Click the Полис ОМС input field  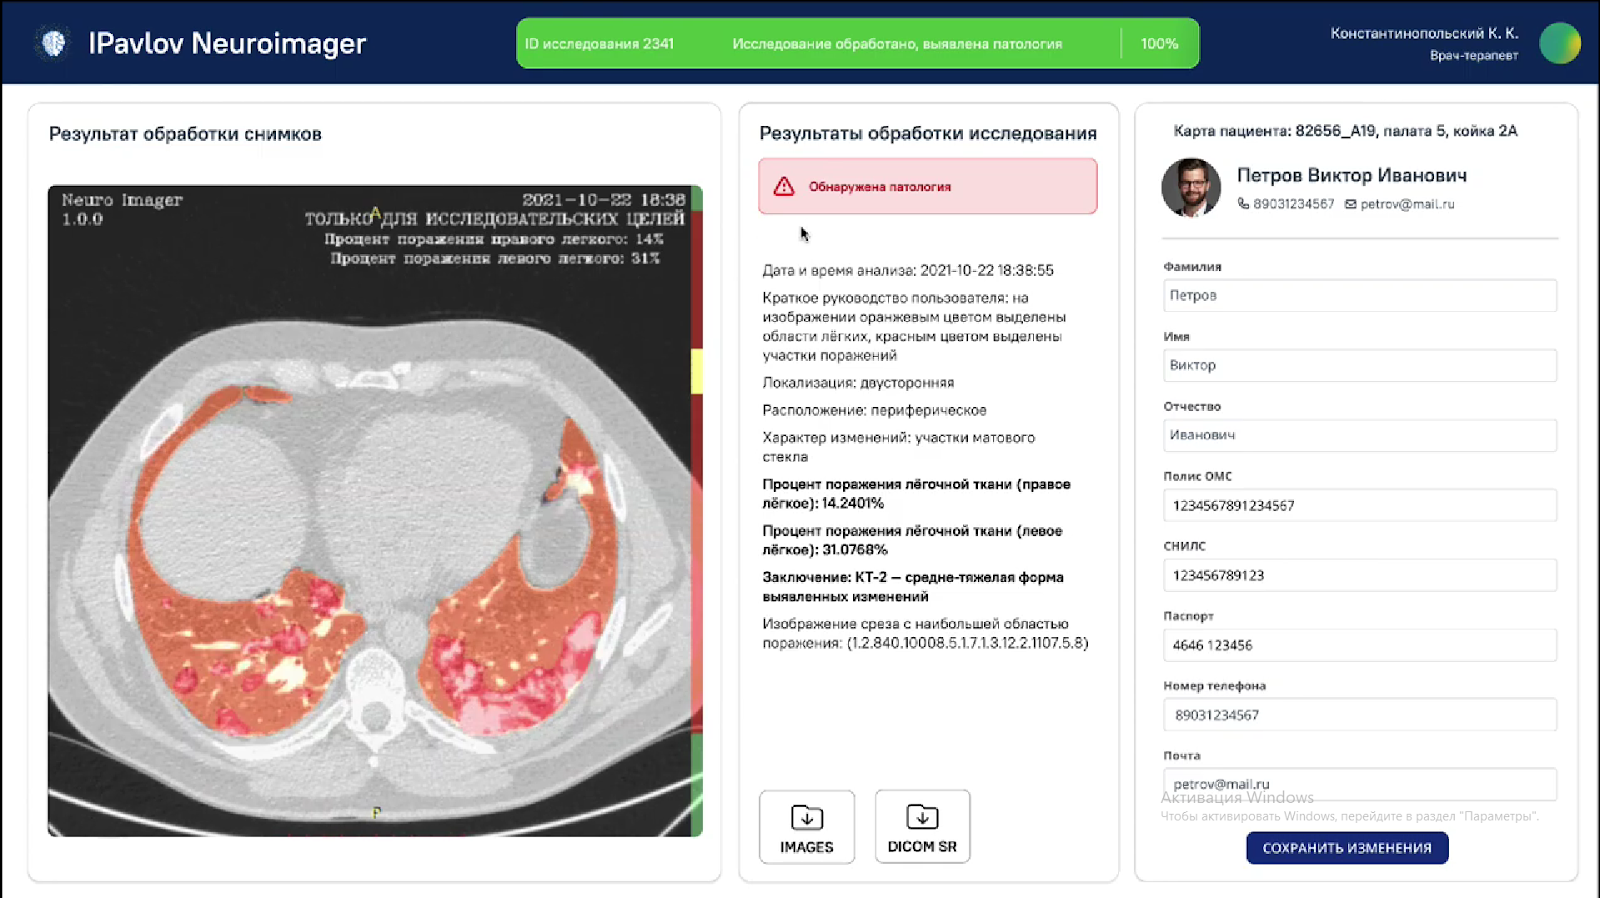click(x=1360, y=506)
